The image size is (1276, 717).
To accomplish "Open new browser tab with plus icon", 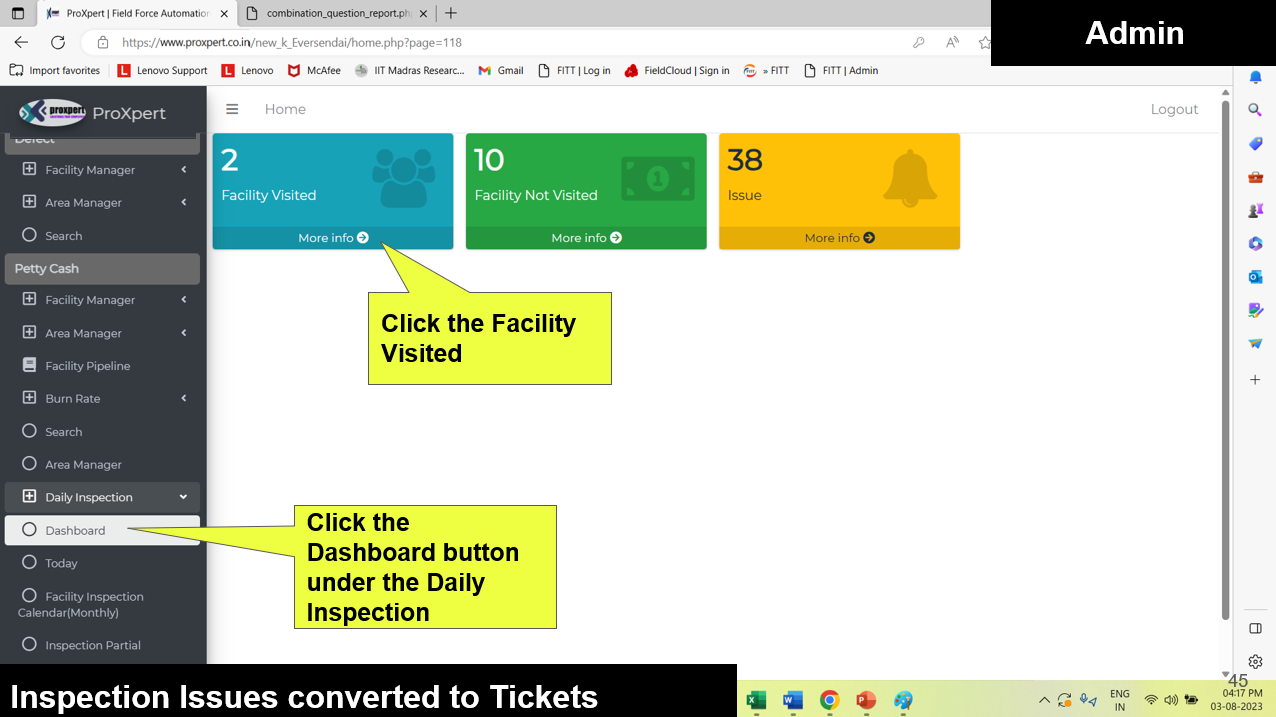I will (x=451, y=13).
